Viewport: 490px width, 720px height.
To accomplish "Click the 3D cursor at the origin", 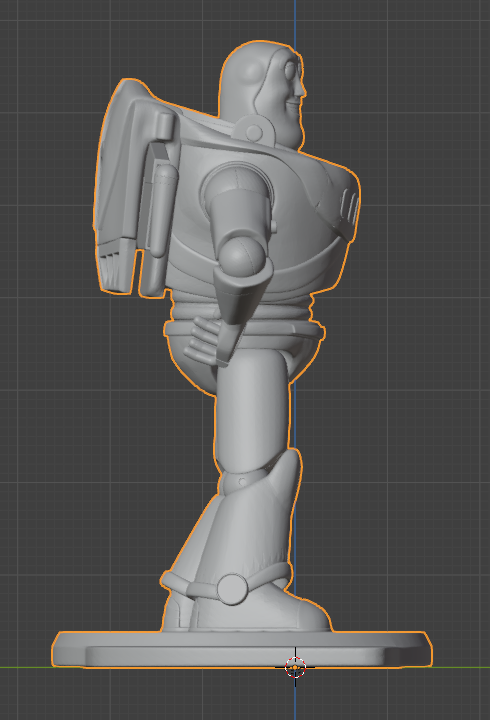I will coord(295,667).
